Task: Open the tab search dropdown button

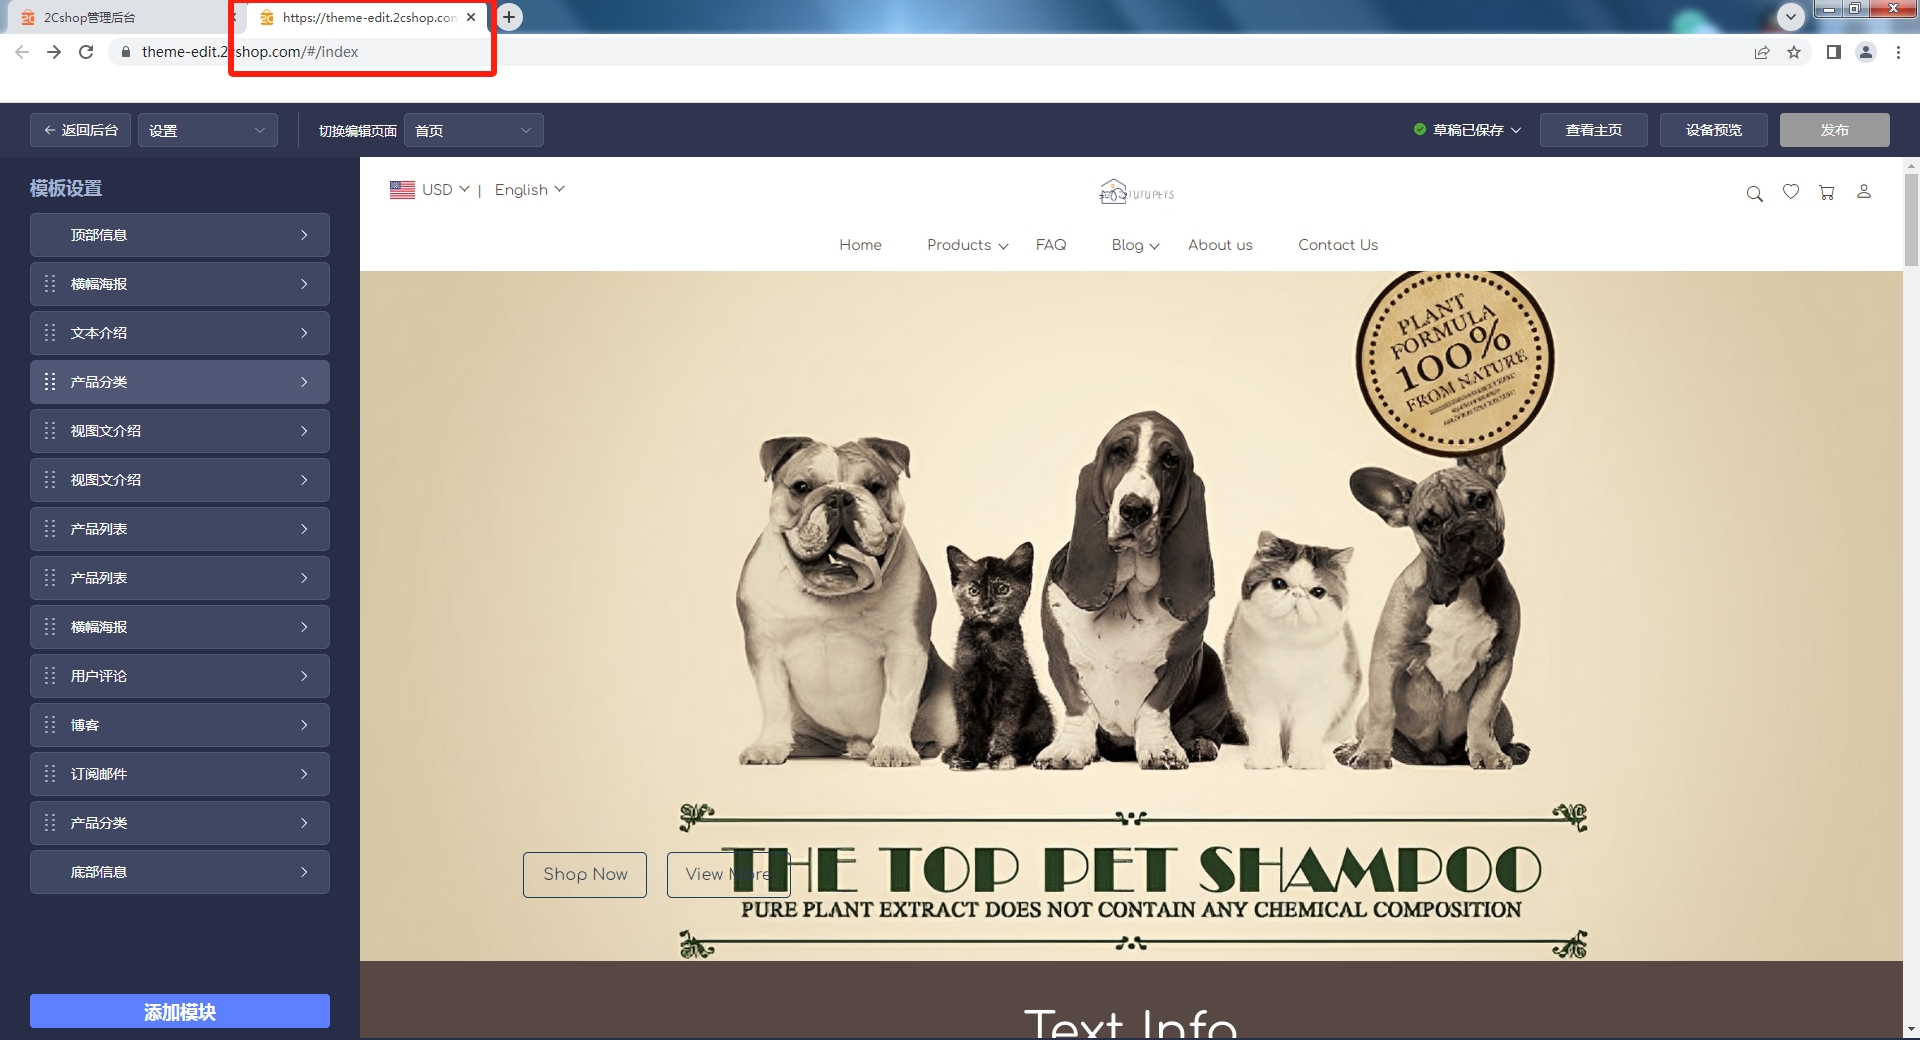Action: [x=1791, y=16]
